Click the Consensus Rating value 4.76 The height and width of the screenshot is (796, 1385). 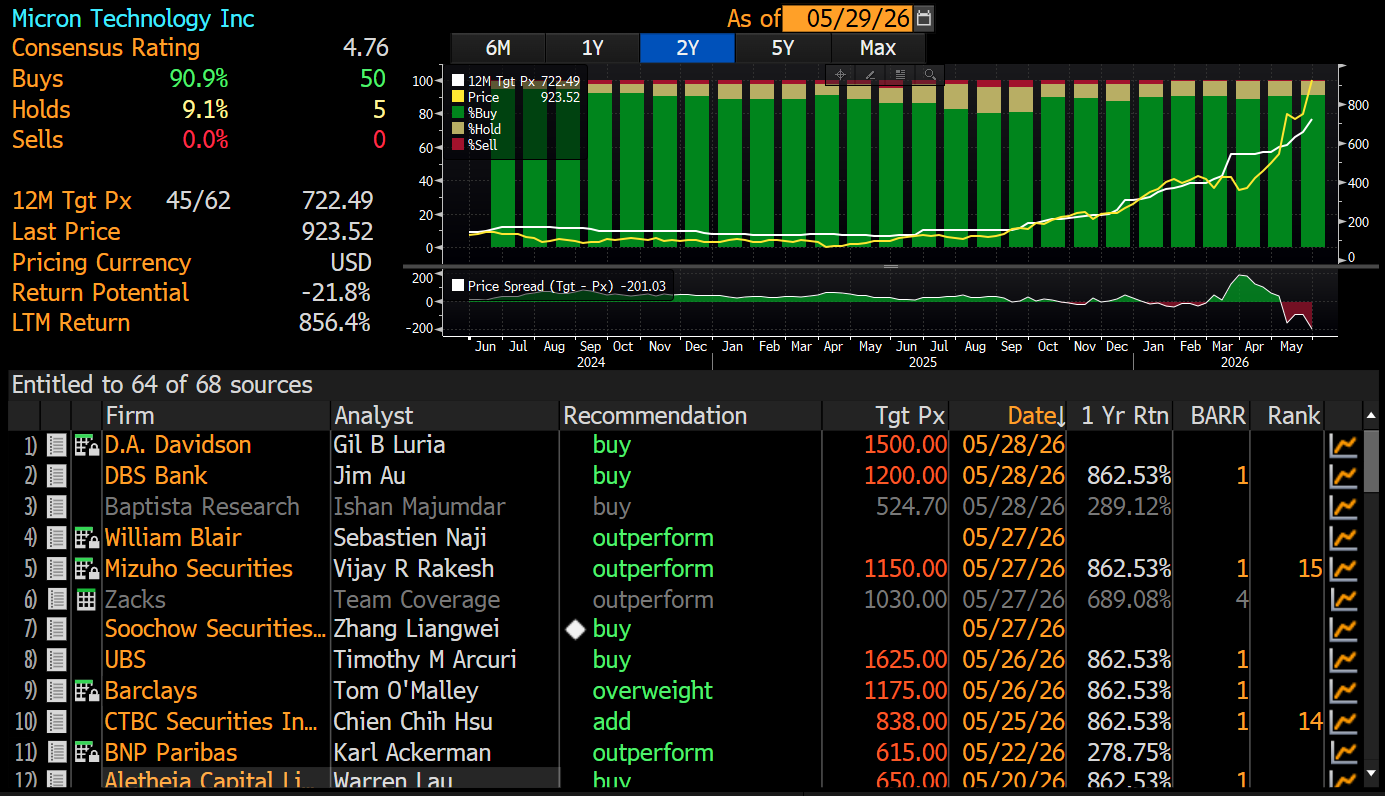point(365,48)
